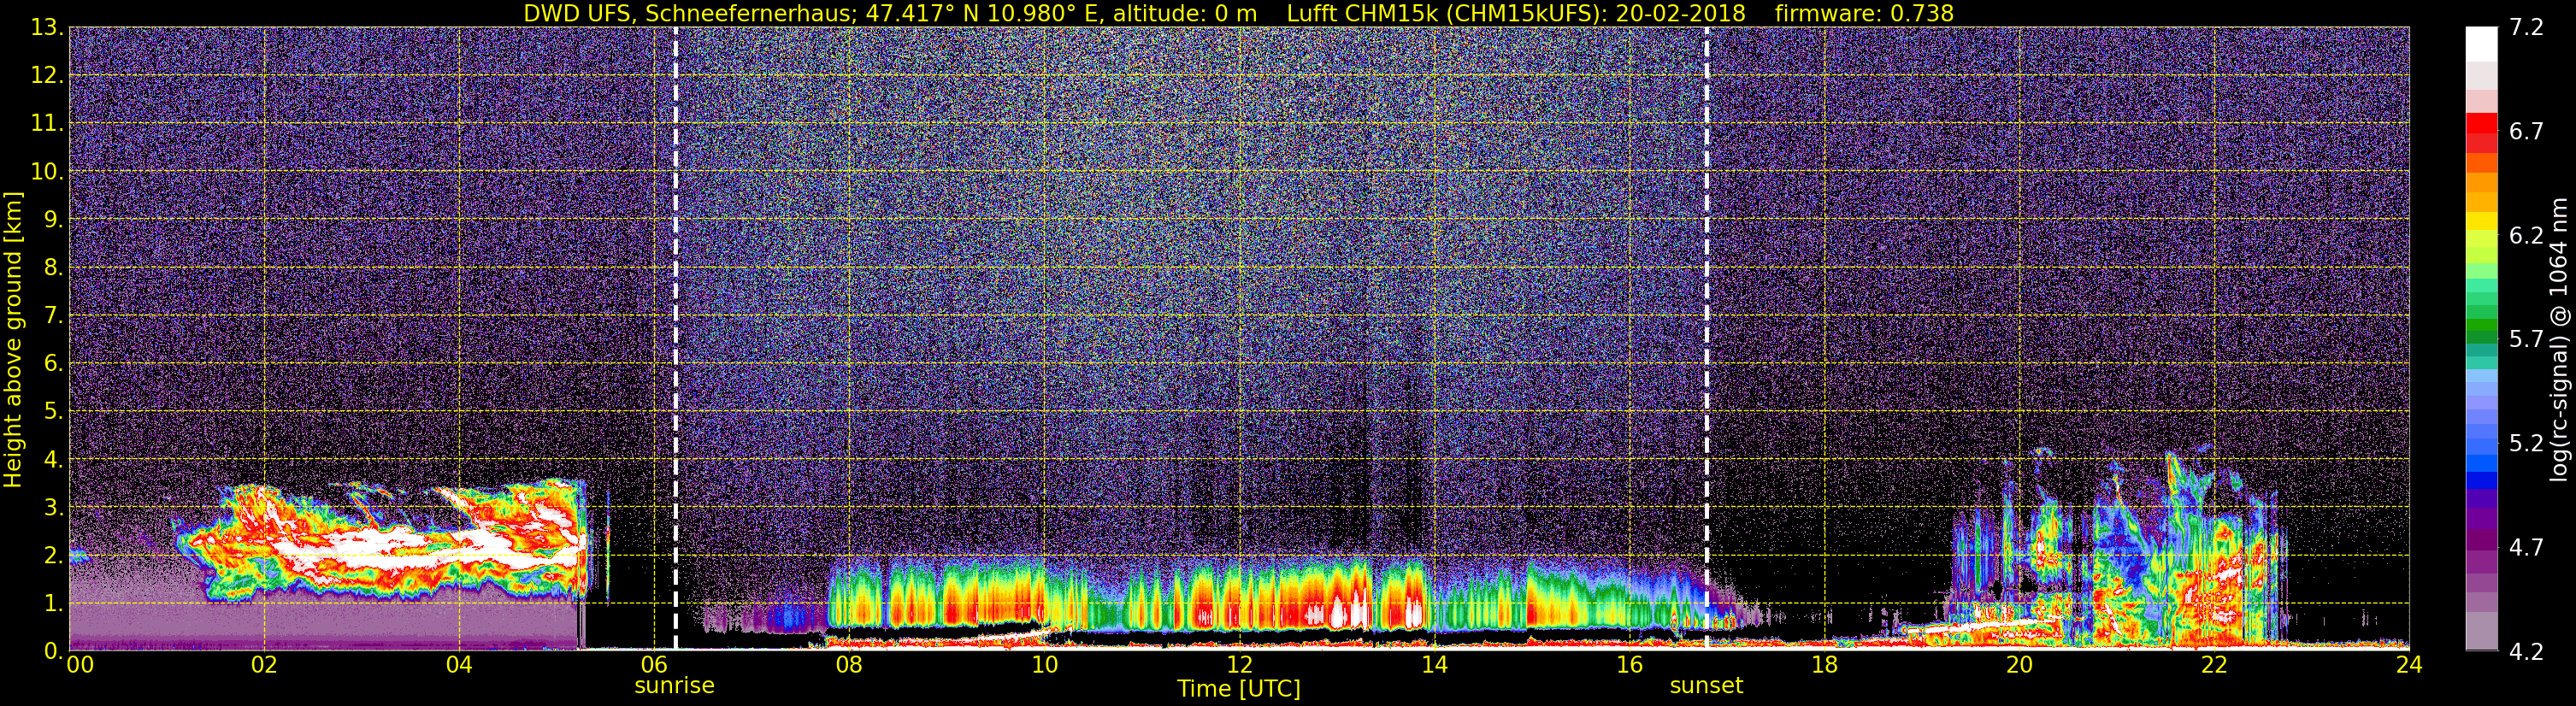This screenshot has height=706, width=2576.
Task: Click the x-axis tick label '04'
Action: click(459, 665)
